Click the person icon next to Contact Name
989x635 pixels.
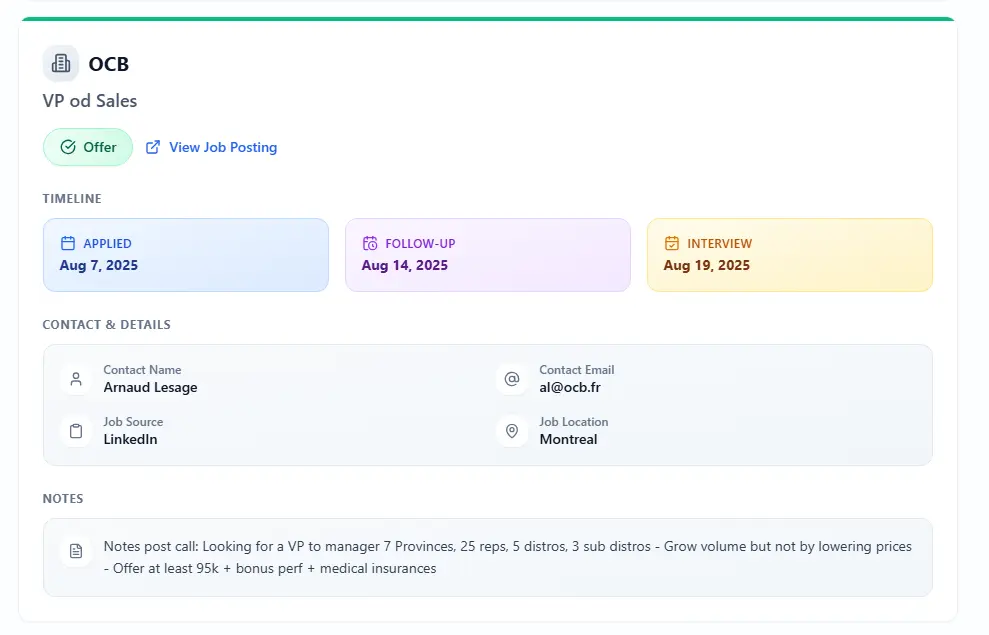76,379
